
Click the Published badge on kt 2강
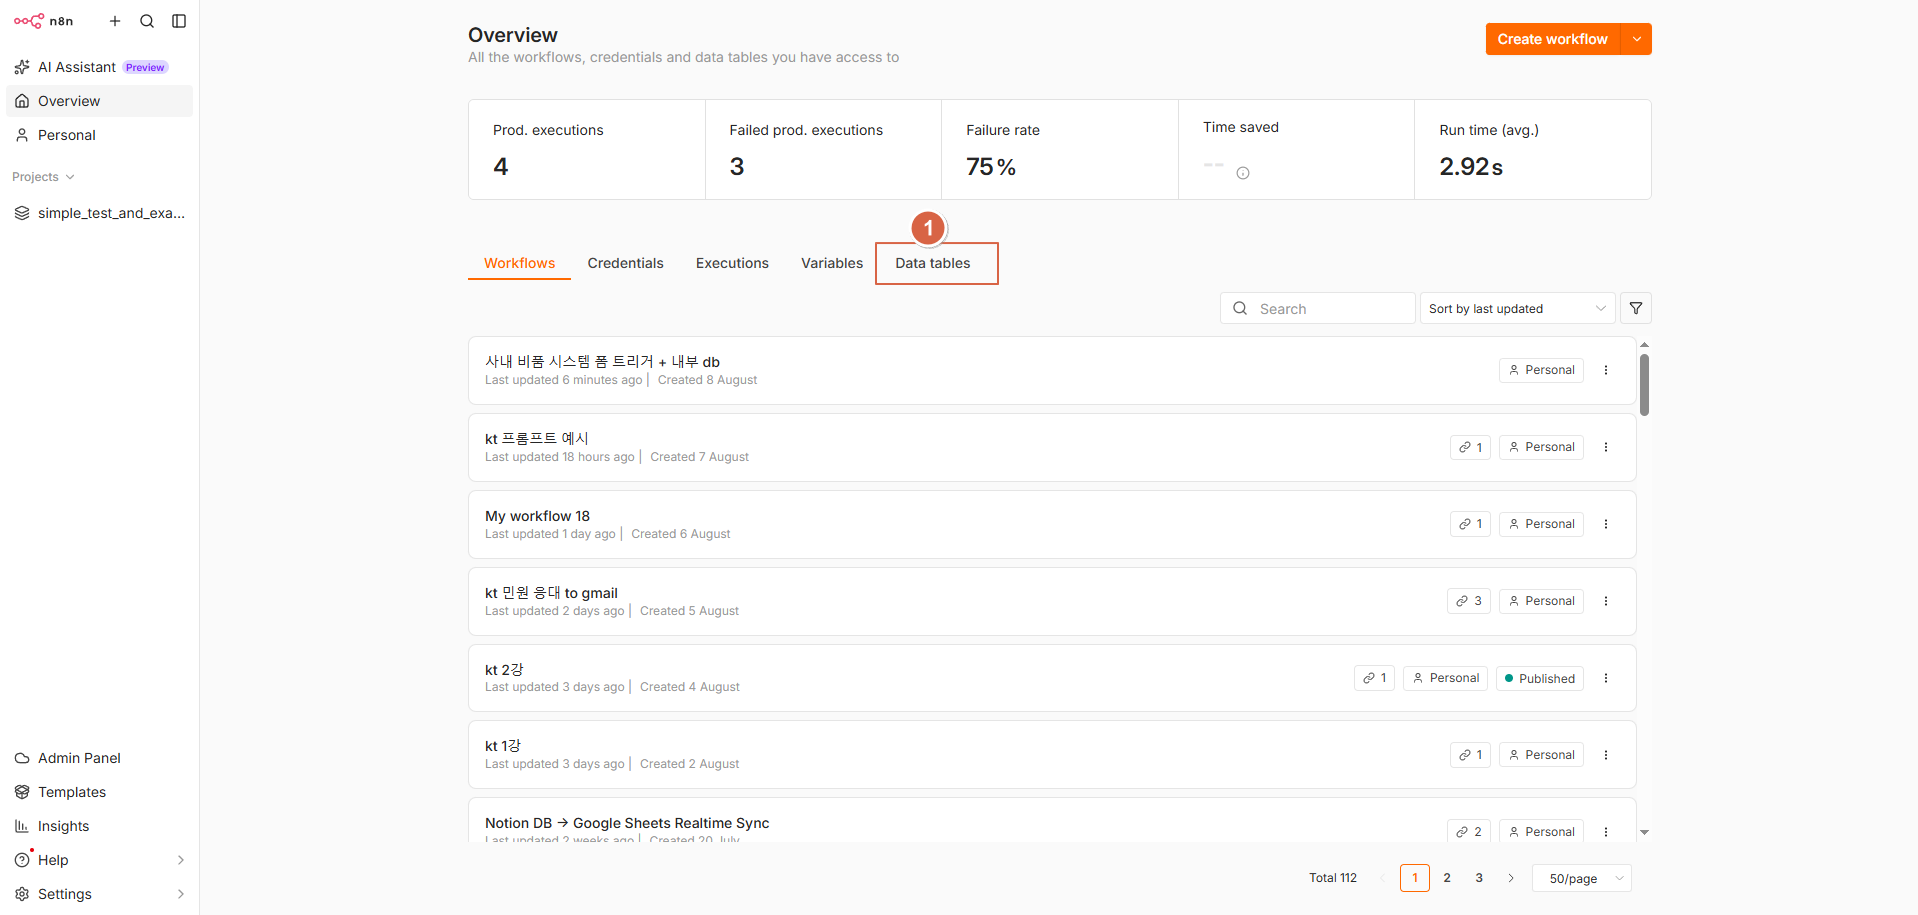(1540, 678)
